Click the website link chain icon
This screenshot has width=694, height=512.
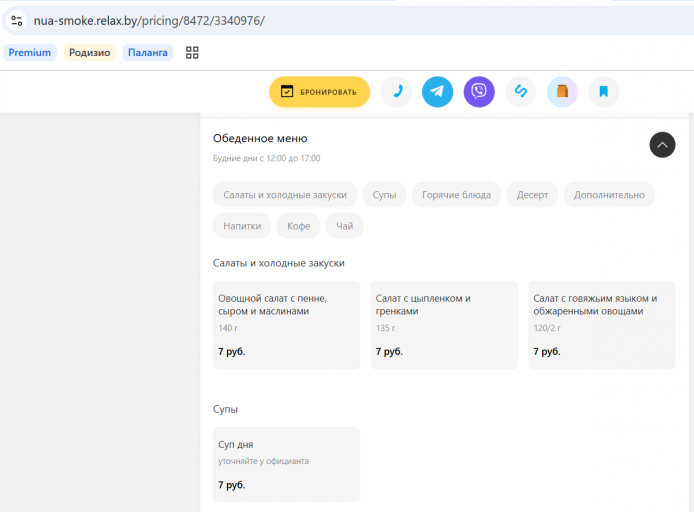click(x=520, y=92)
